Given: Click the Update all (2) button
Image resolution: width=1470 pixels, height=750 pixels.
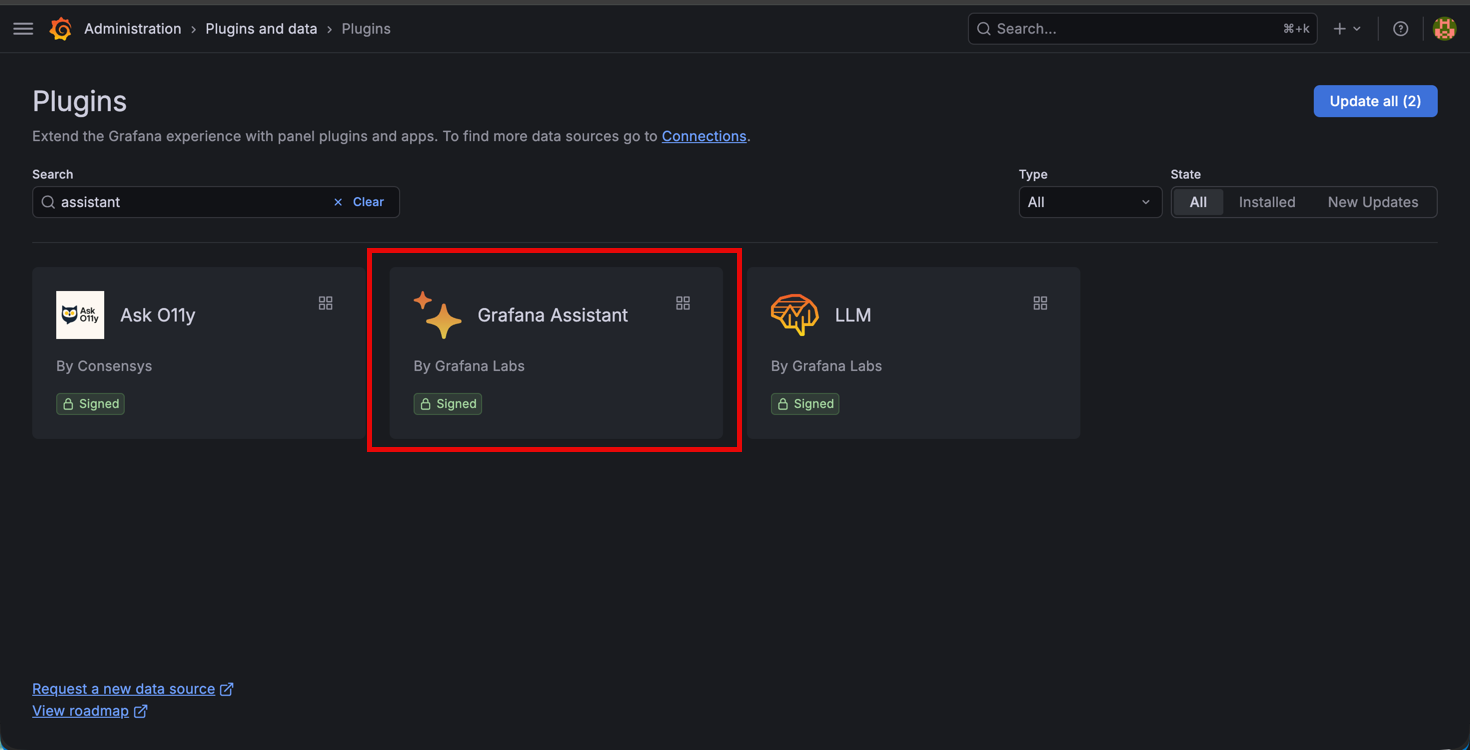Looking at the screenshot, I should tap(1375, 101).
